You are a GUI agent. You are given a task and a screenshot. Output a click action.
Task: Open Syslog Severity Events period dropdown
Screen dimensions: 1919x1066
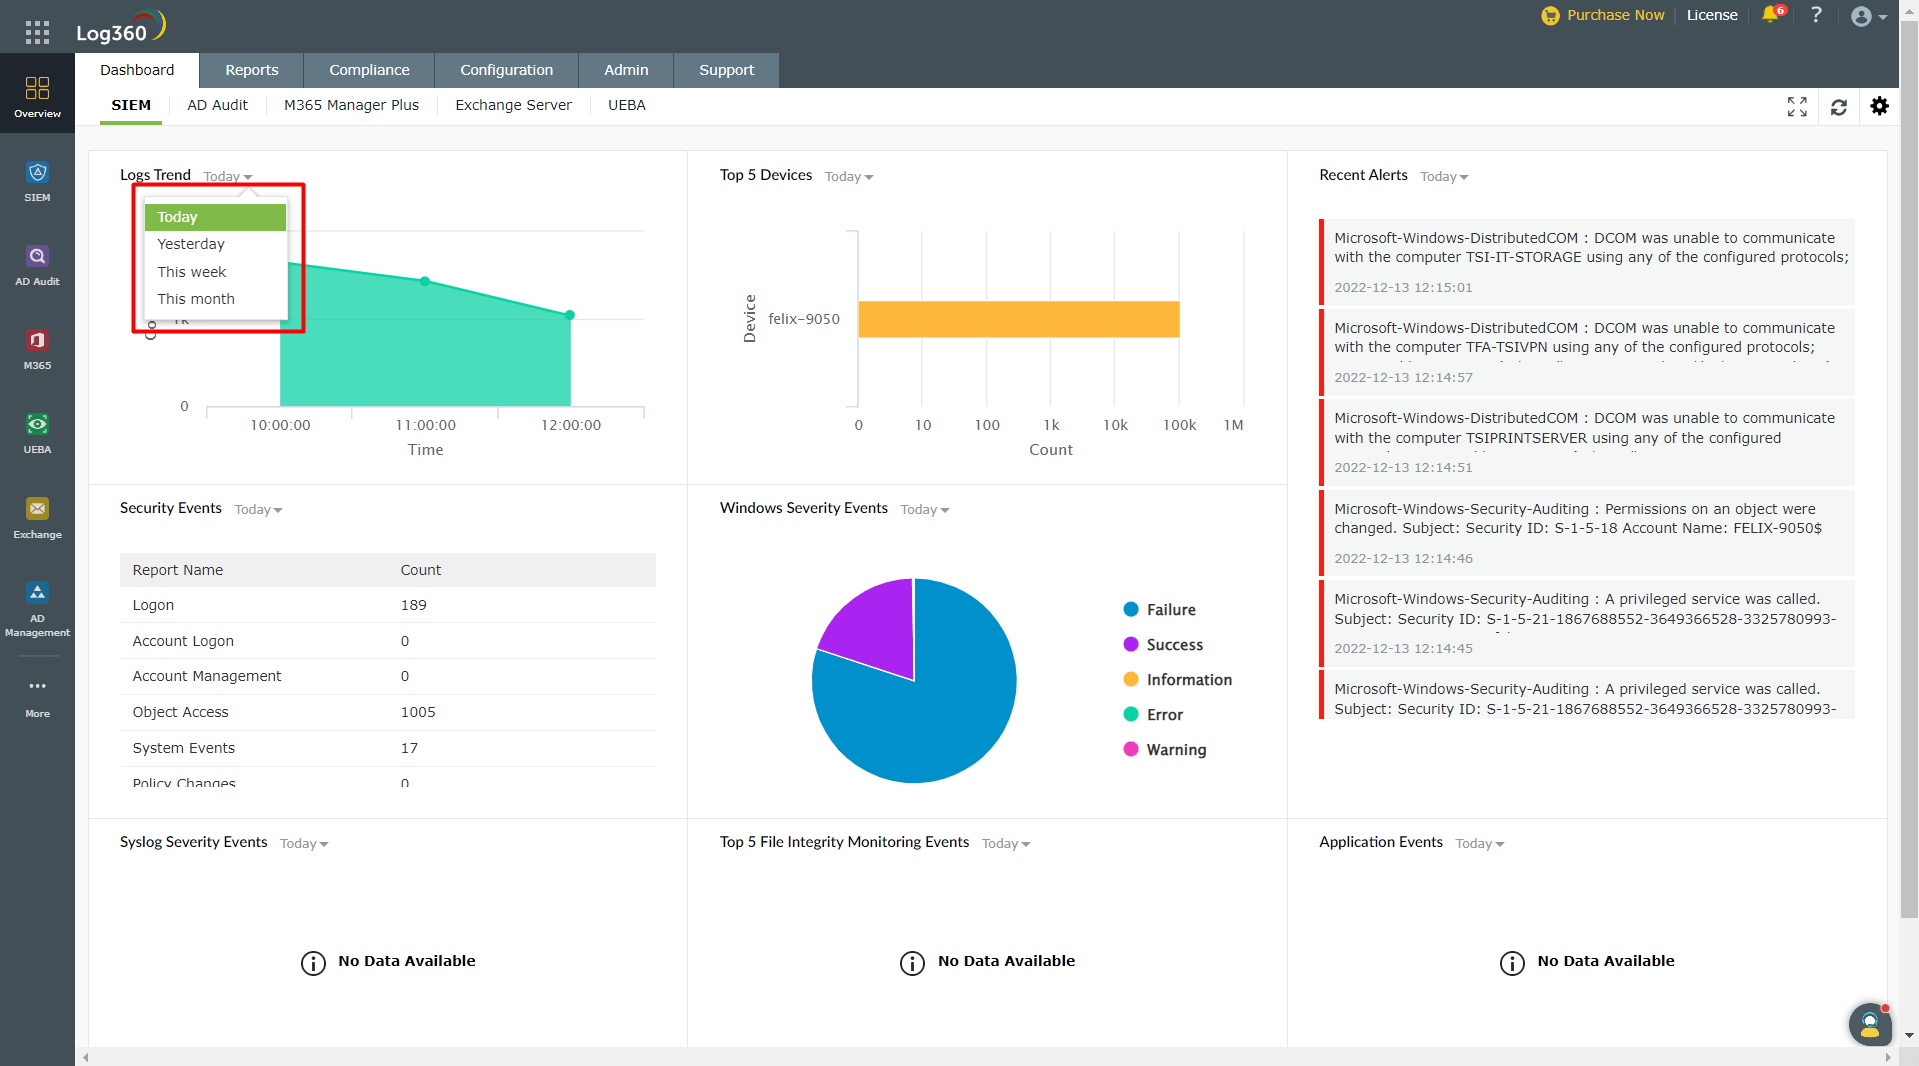coord(305,844)
